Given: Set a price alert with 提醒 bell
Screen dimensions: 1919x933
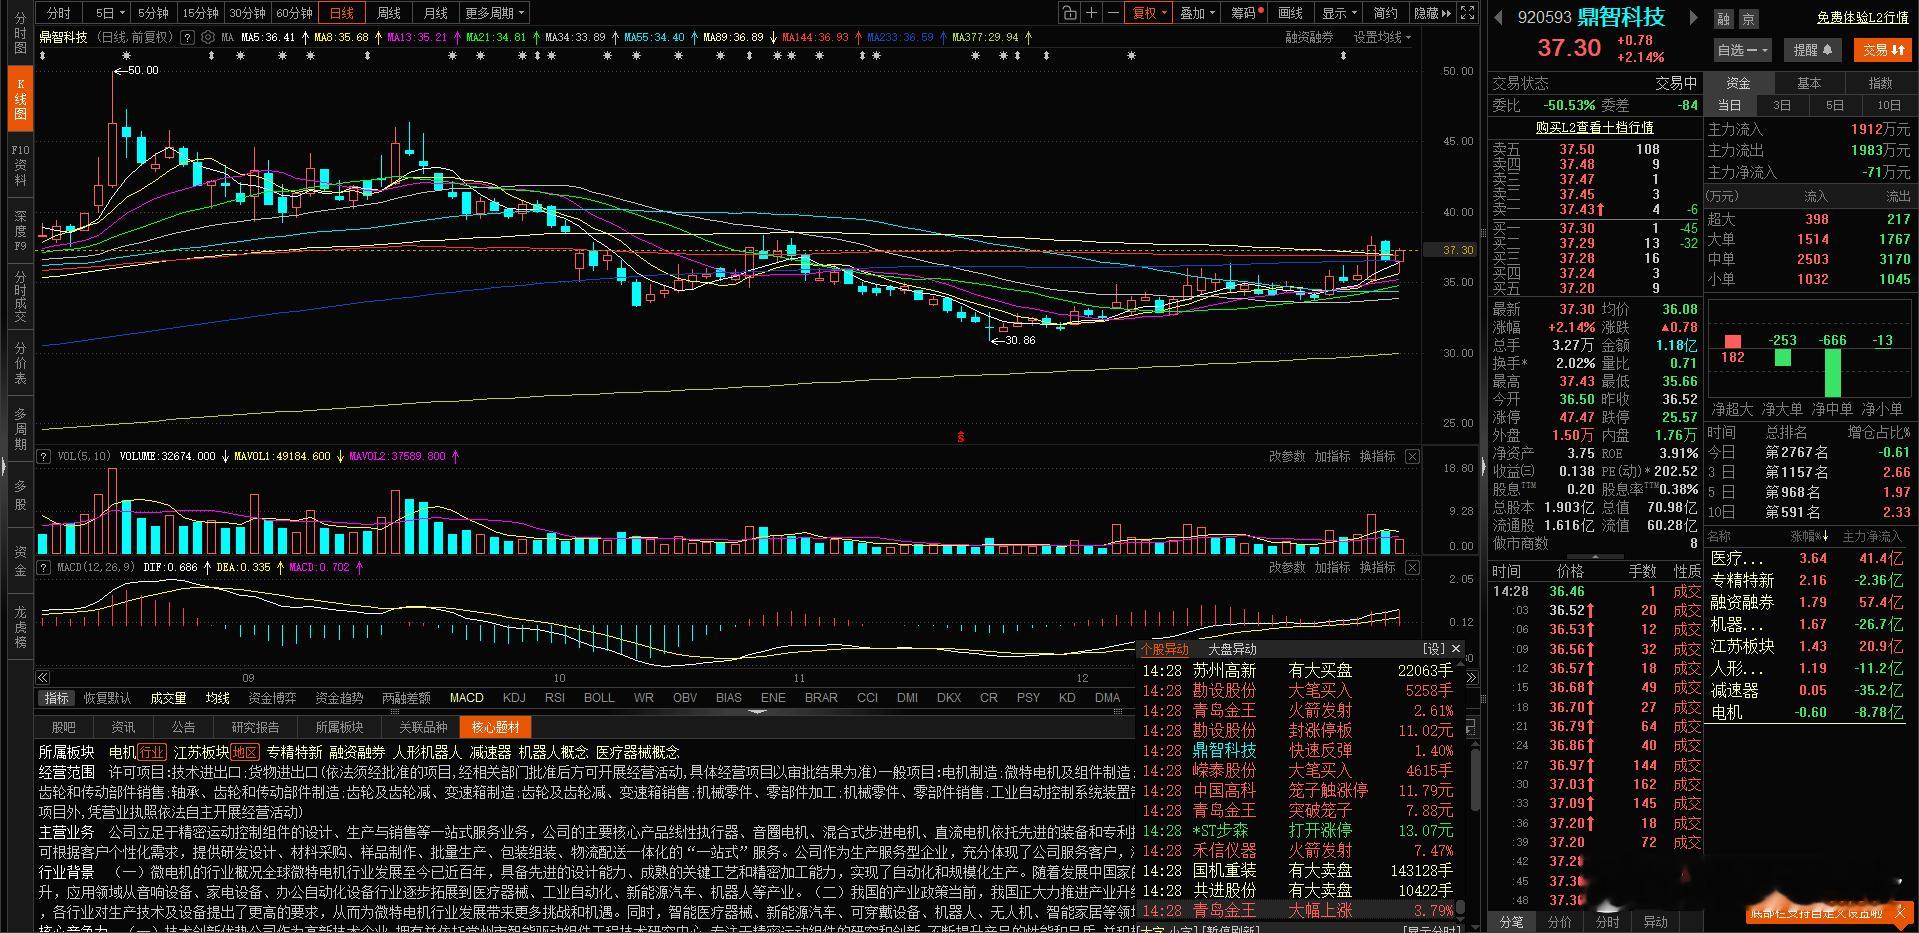Looking at the screenshot, I should 1813,50.
